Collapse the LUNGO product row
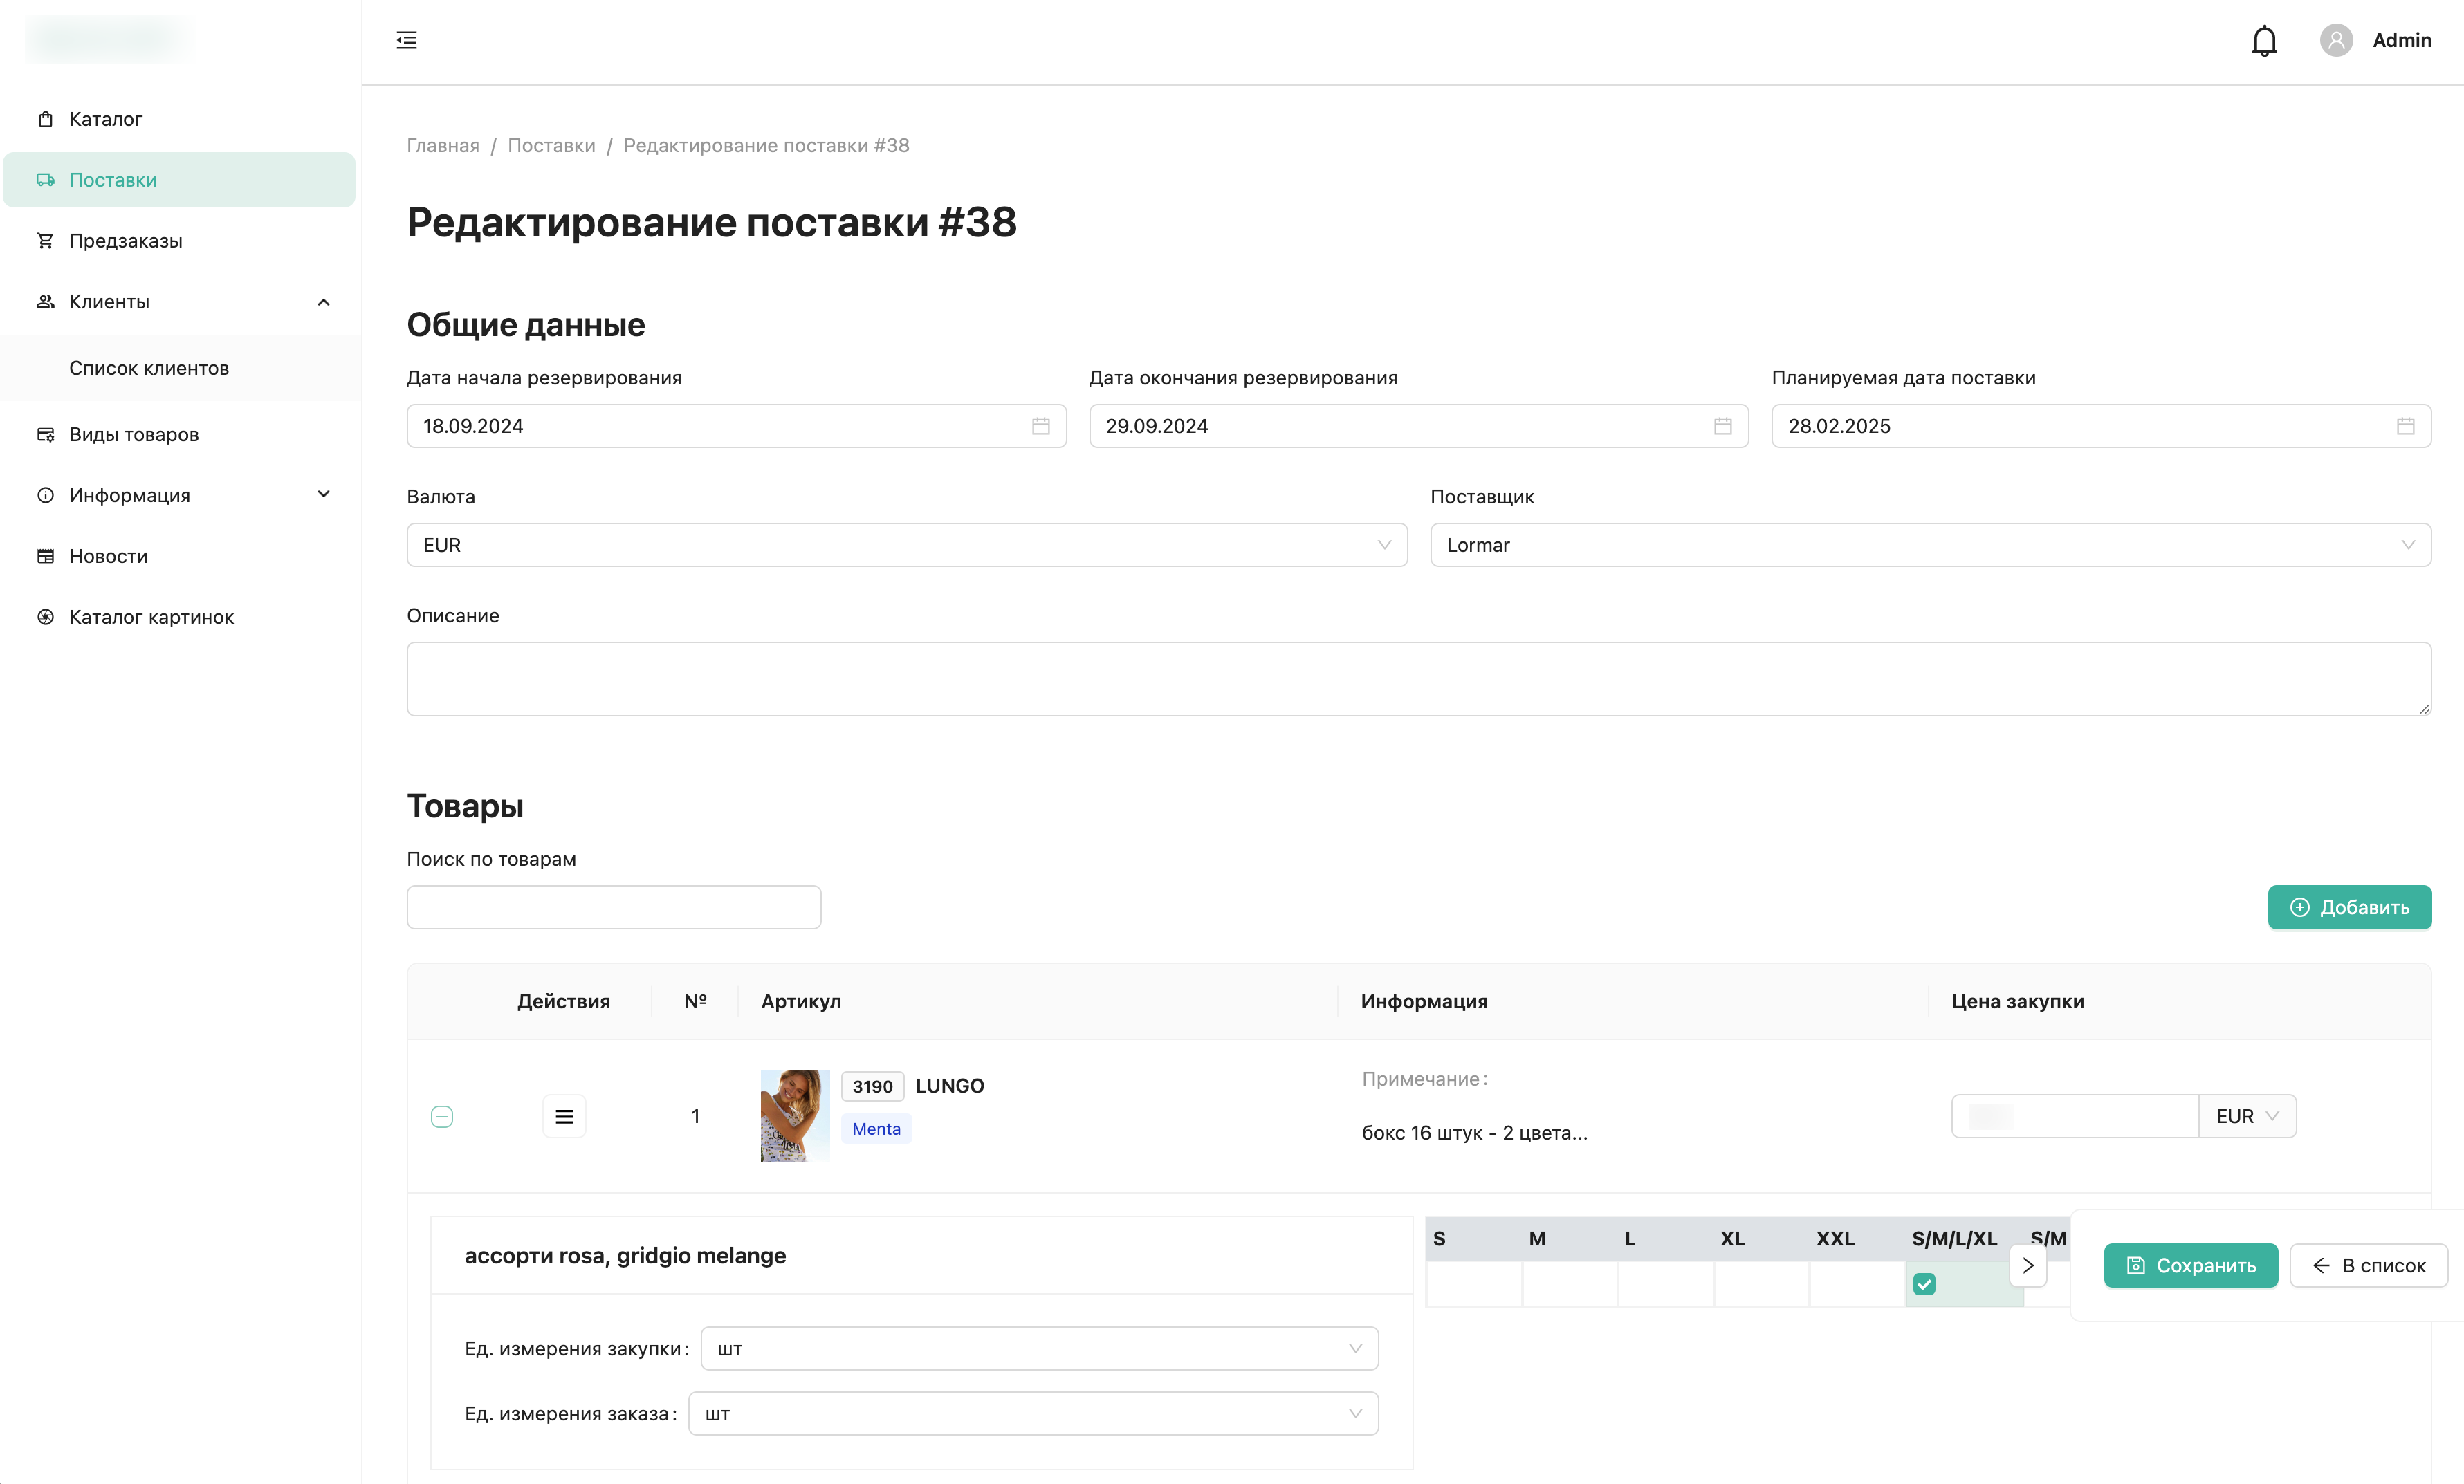The width and height of the screenshot is (2464, 1484). (x=442, y=1116)
